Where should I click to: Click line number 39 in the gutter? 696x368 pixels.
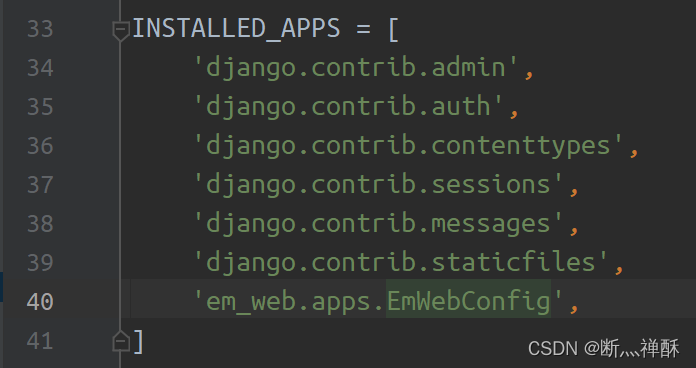click(x=40, y=263)
